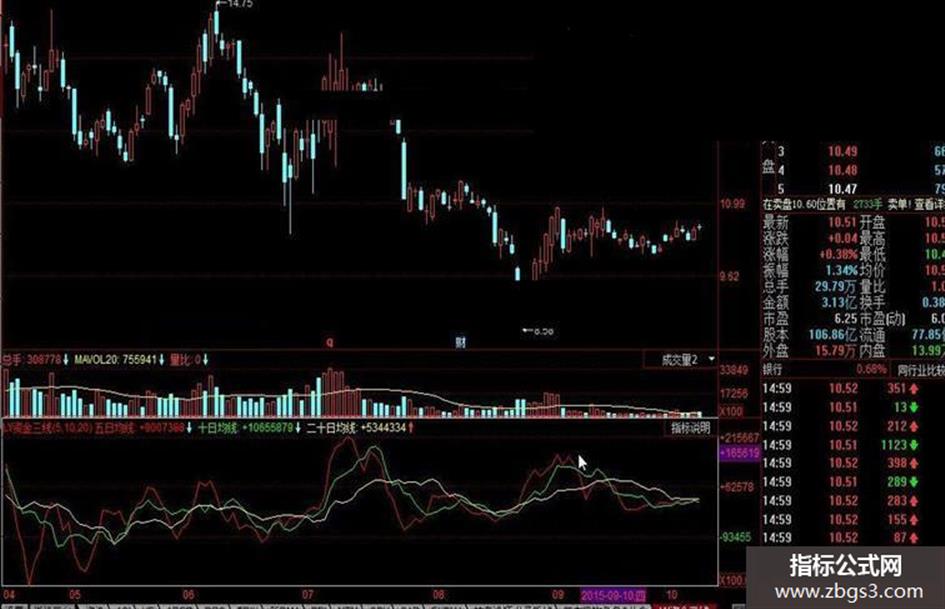
Task: Click the 涨幅 value +0.38%
Action: point(838,254)
